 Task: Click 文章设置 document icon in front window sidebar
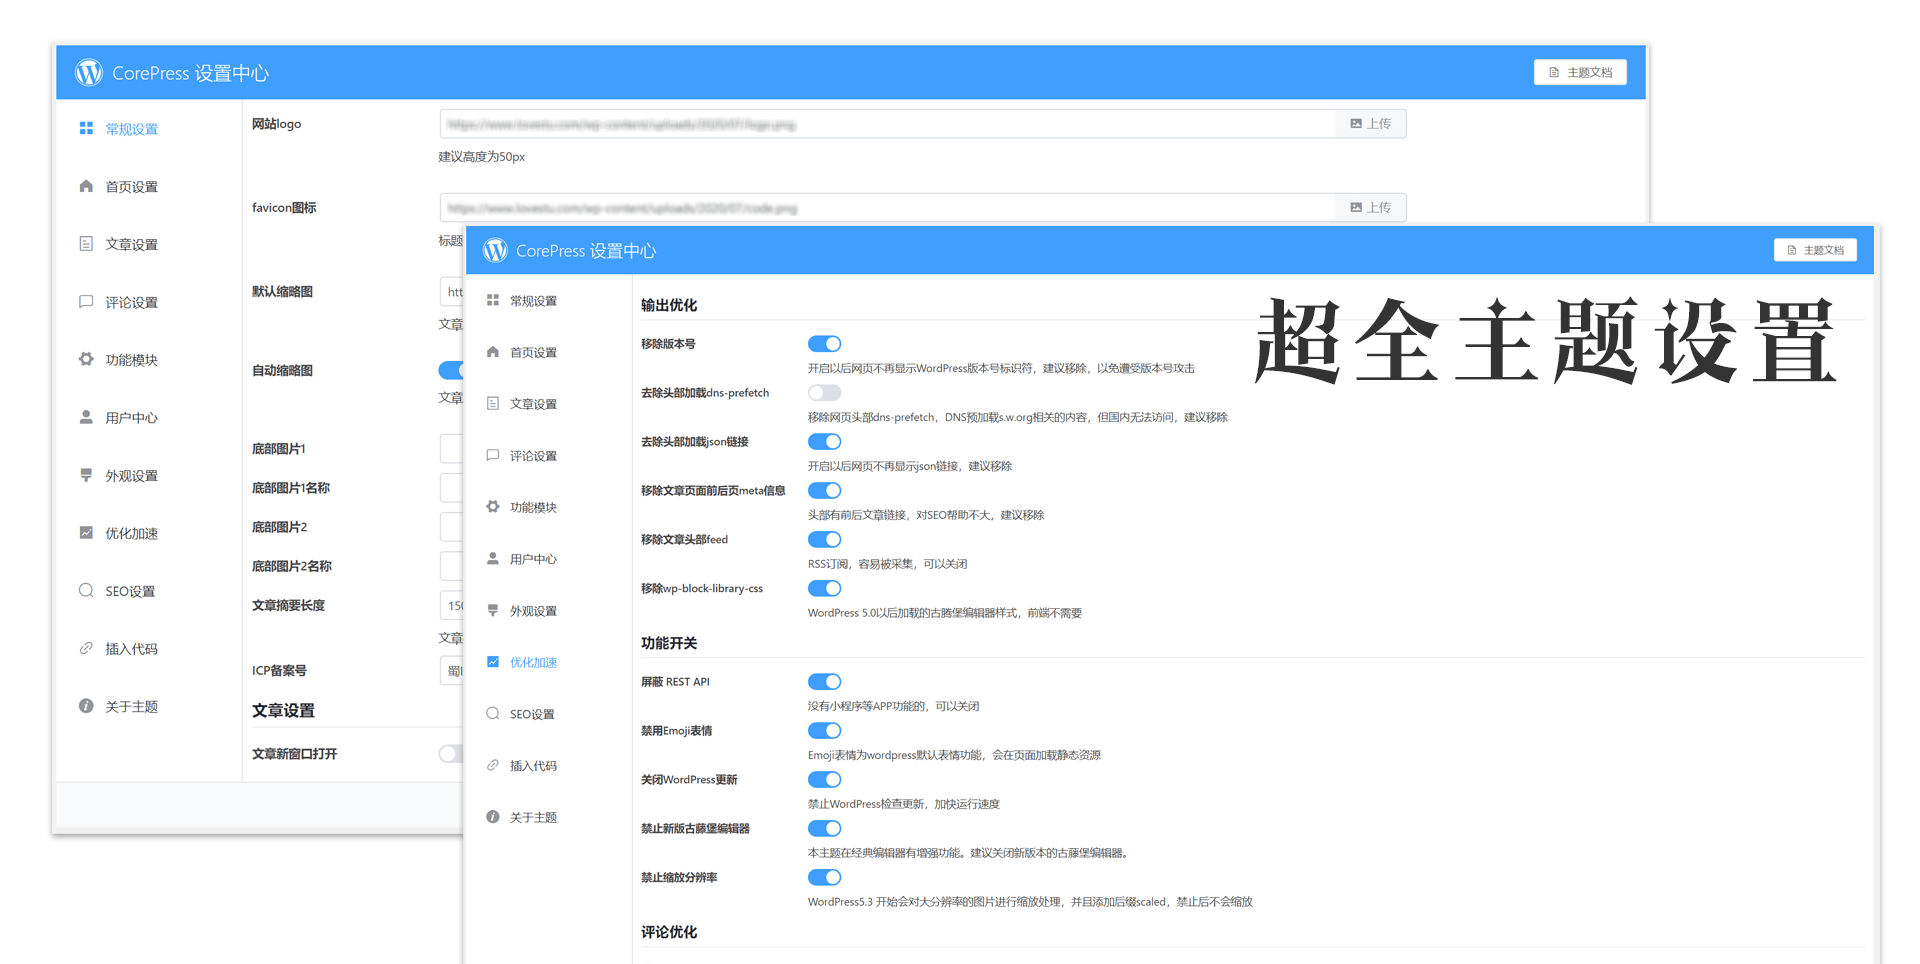coord(493,403)
